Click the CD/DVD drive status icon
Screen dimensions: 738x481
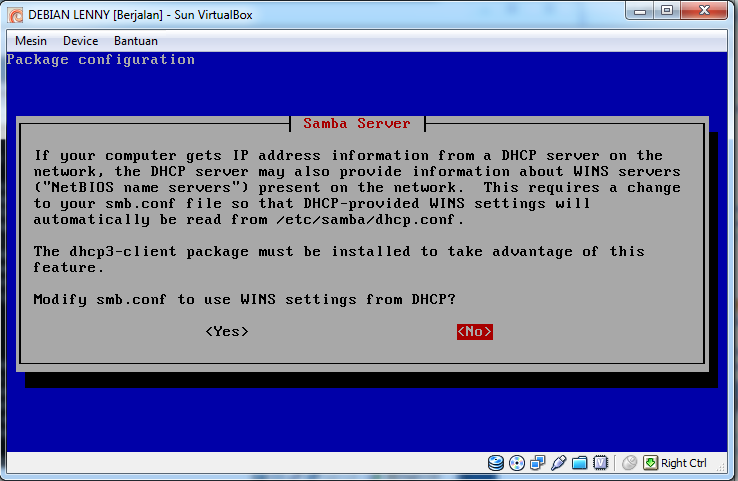(x=517, y=463)
